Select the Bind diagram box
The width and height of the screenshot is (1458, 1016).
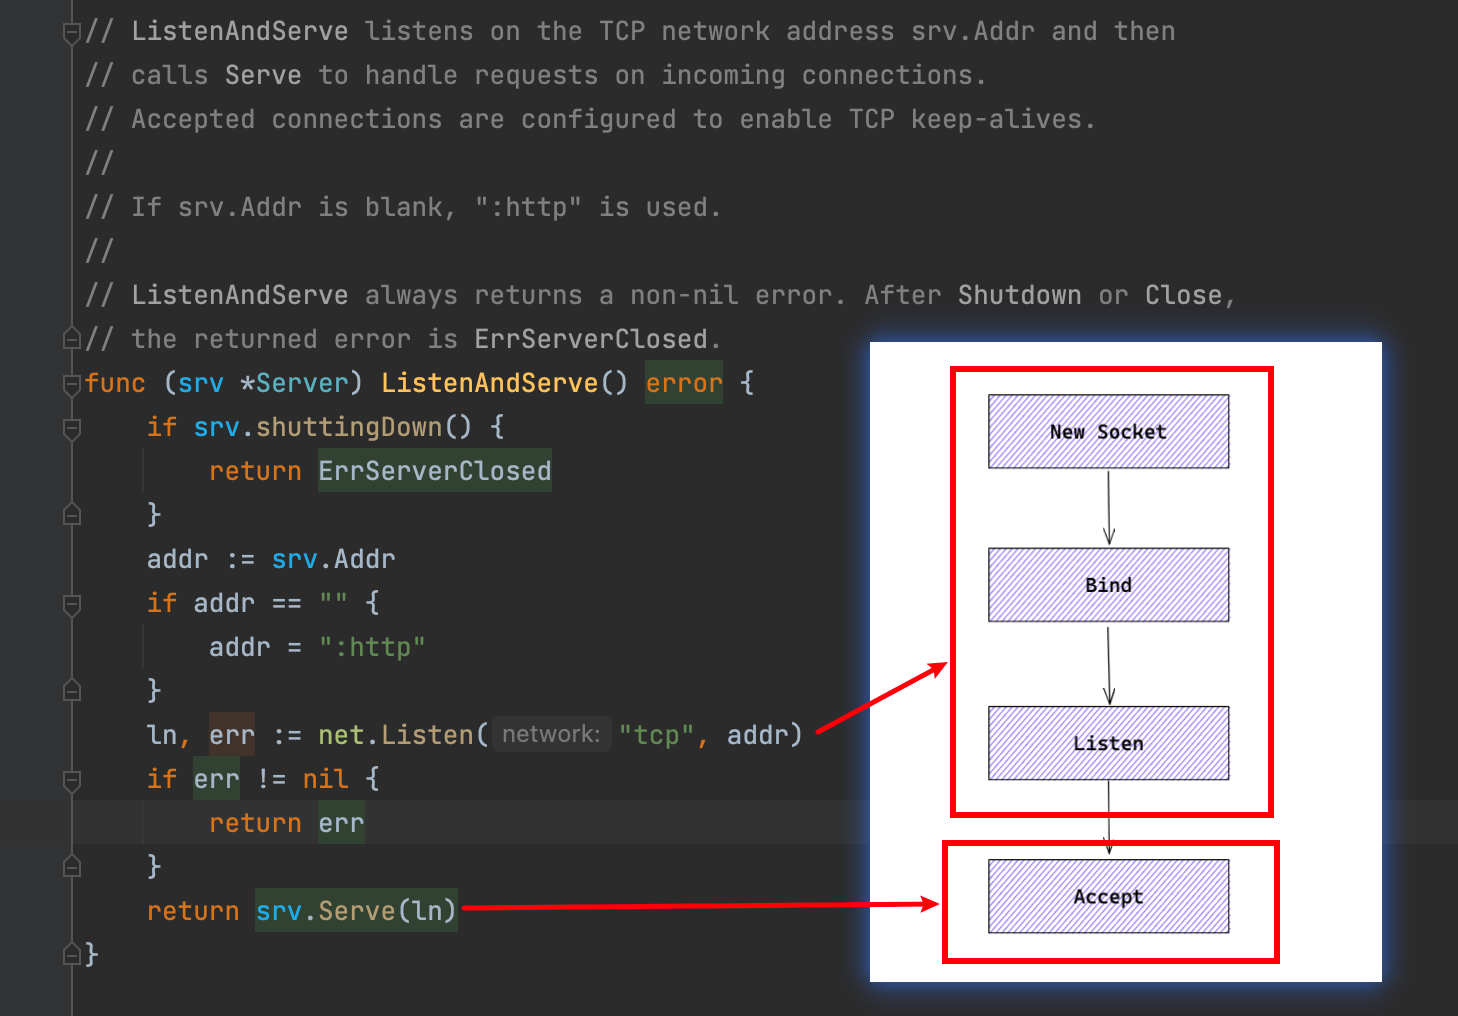[1108, 584]
